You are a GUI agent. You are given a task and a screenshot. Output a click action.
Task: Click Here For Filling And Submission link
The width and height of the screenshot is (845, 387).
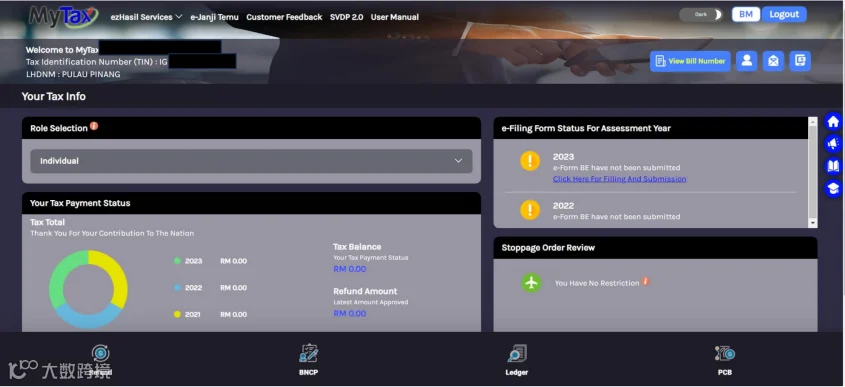pos(620,179)
